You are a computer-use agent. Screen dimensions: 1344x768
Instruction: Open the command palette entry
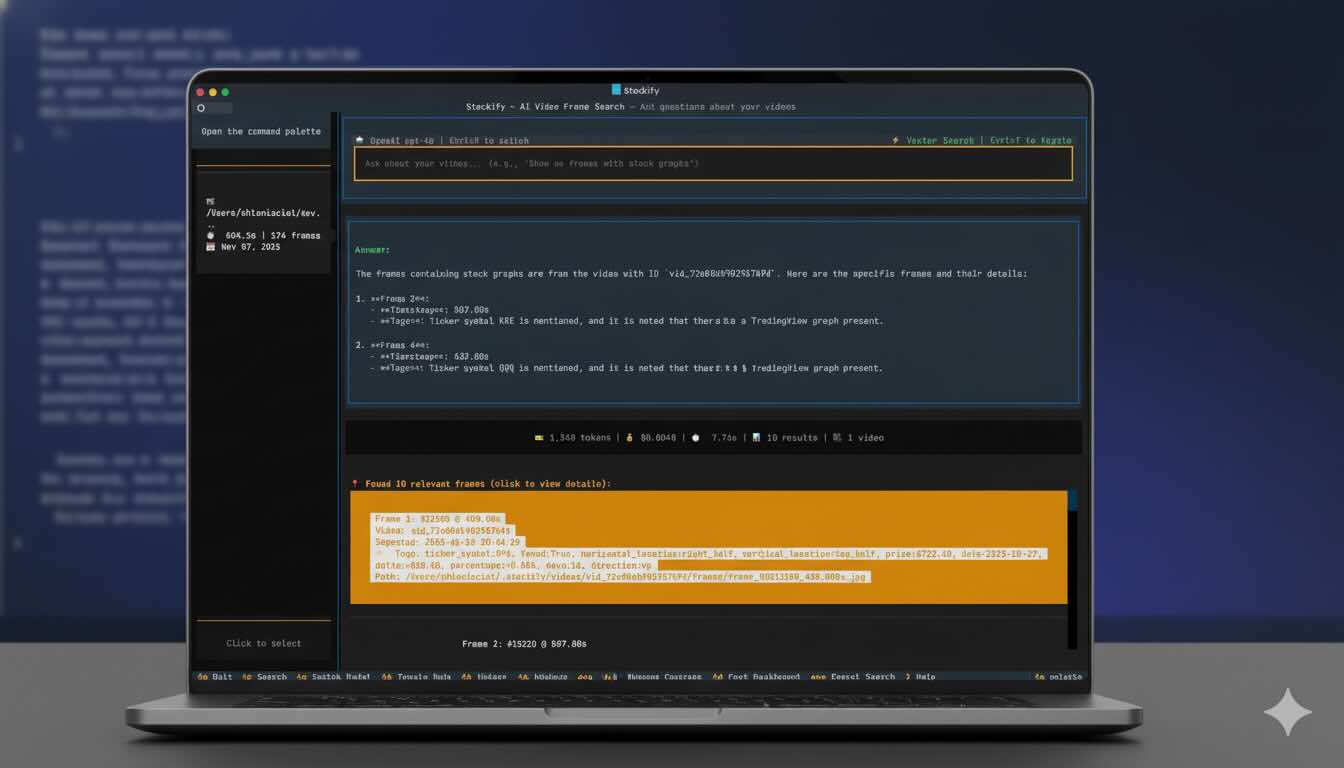click(261, 132)
